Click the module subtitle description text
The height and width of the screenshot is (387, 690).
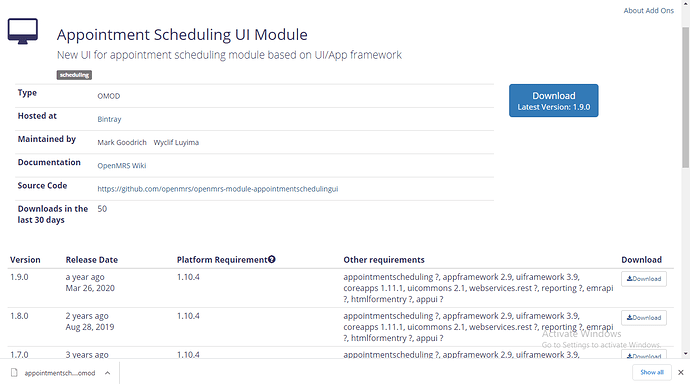(229, 55)
